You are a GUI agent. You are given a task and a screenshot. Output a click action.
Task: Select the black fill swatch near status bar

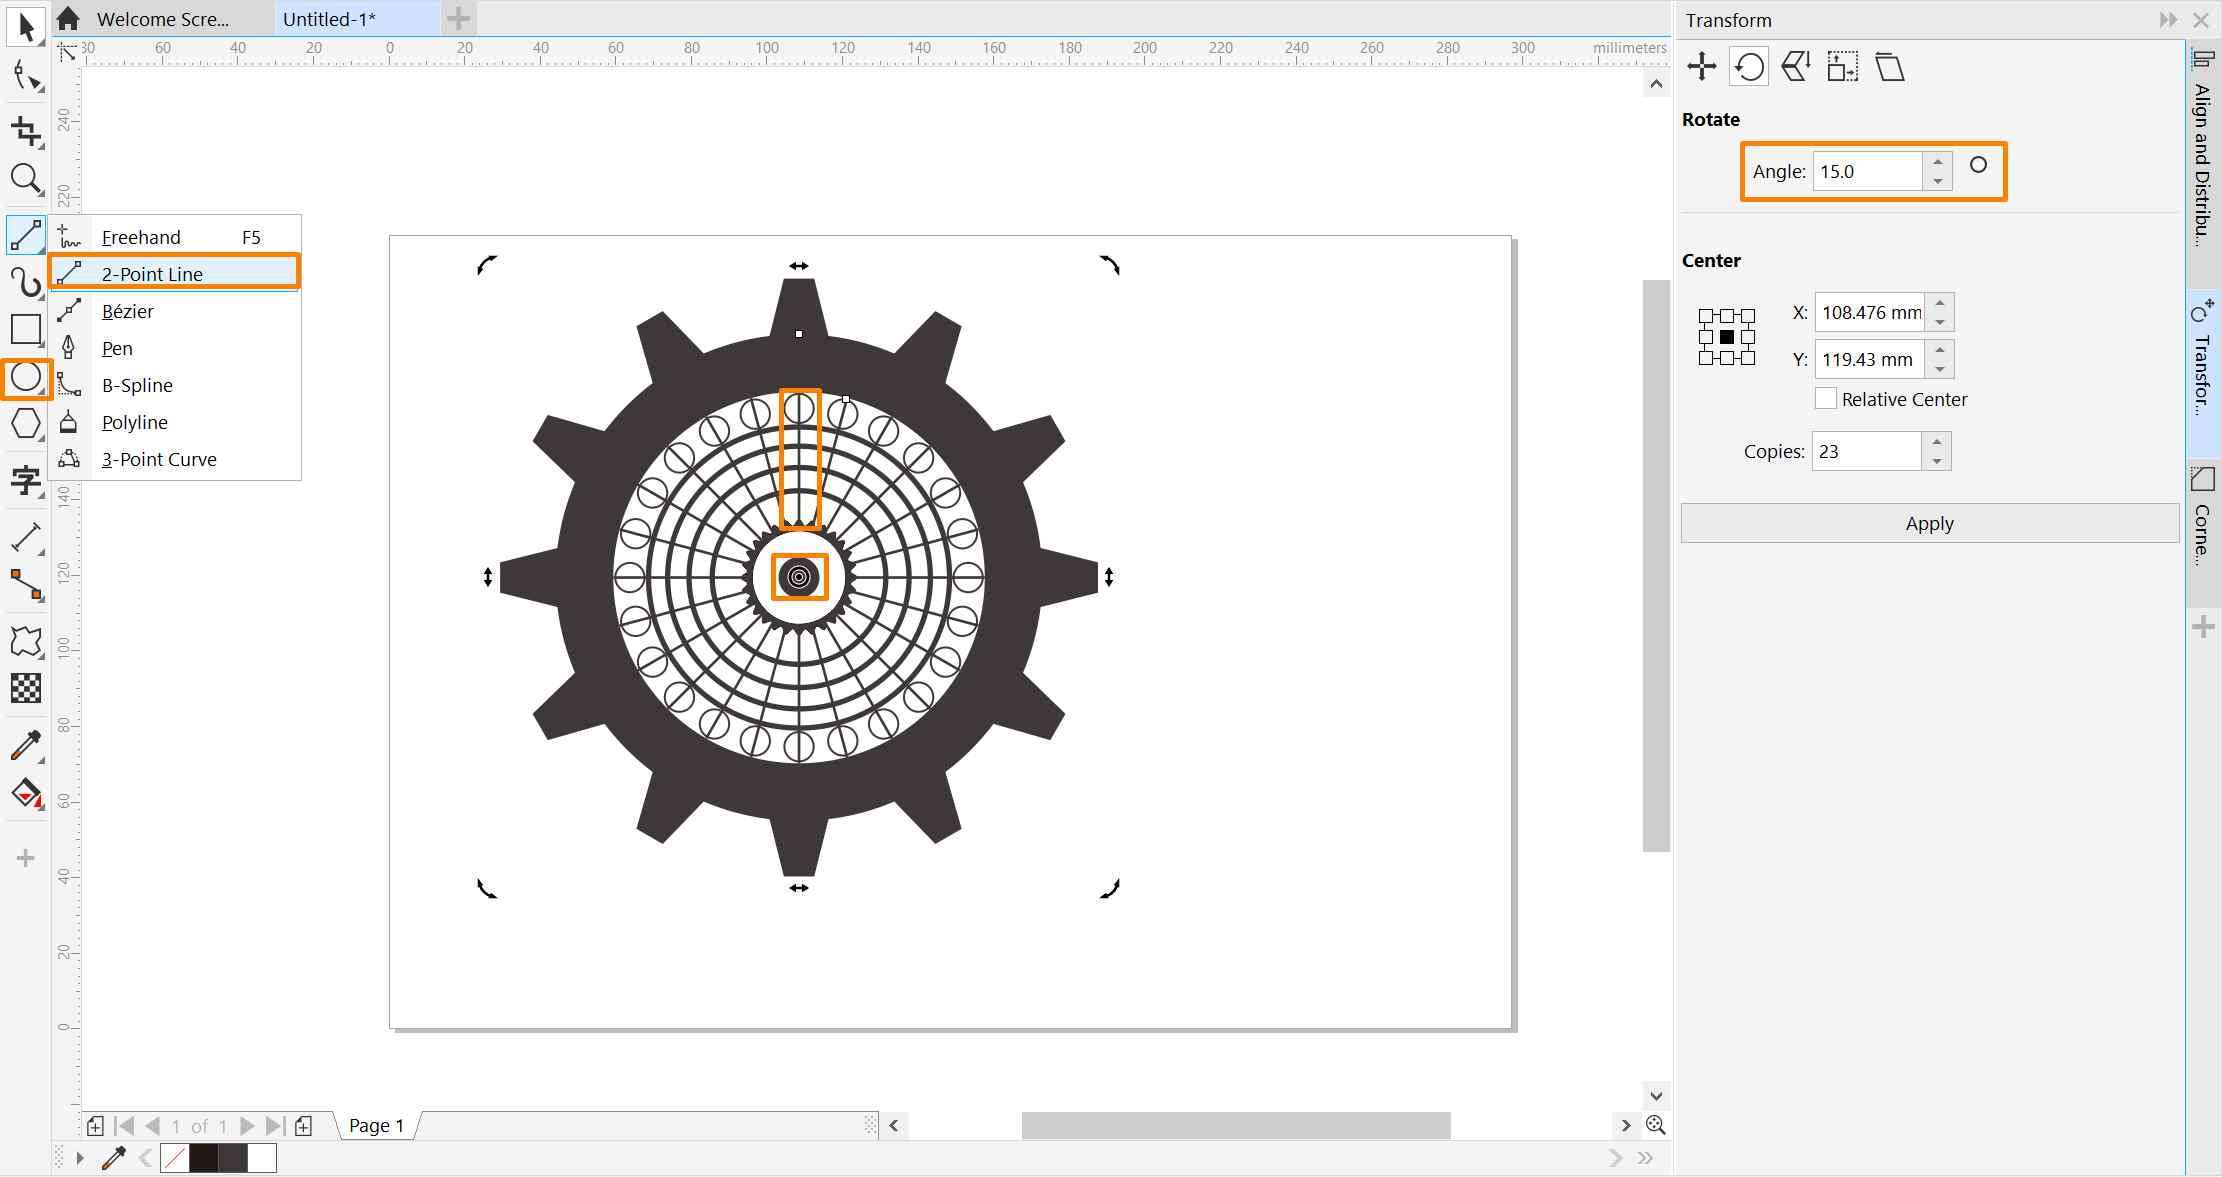coord(205,1157)
